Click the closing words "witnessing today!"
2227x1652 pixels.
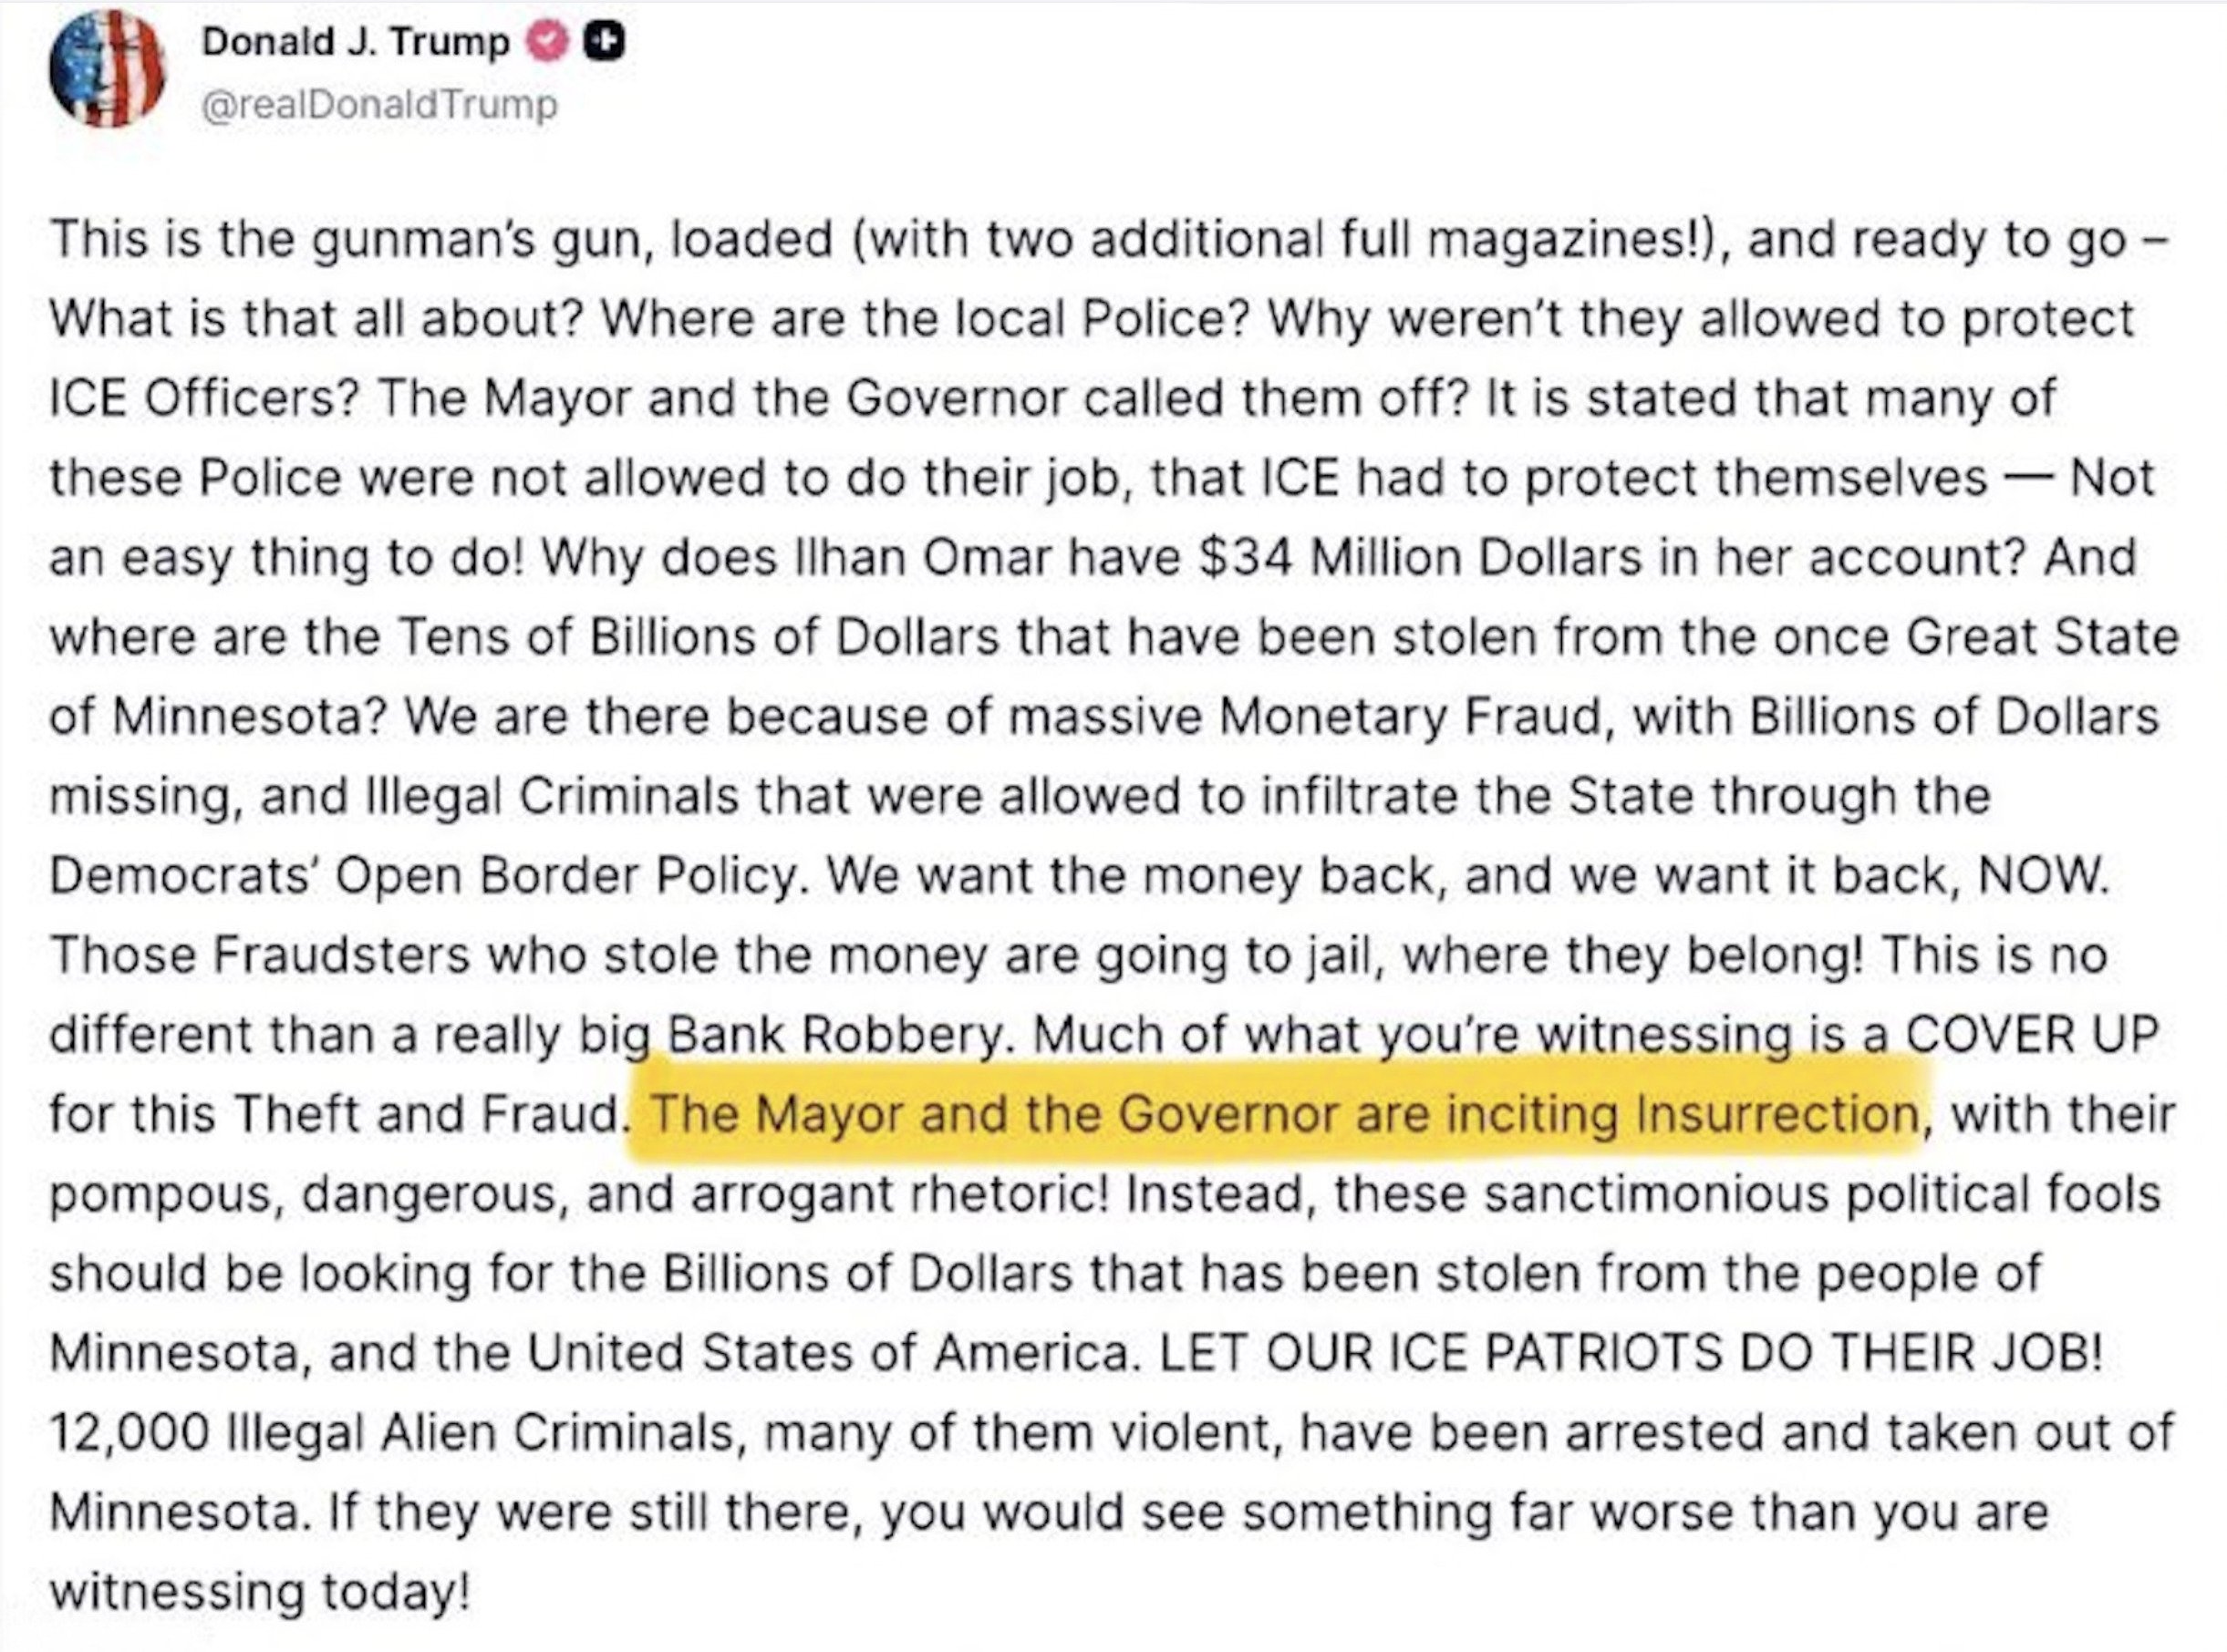(260, 1592)
